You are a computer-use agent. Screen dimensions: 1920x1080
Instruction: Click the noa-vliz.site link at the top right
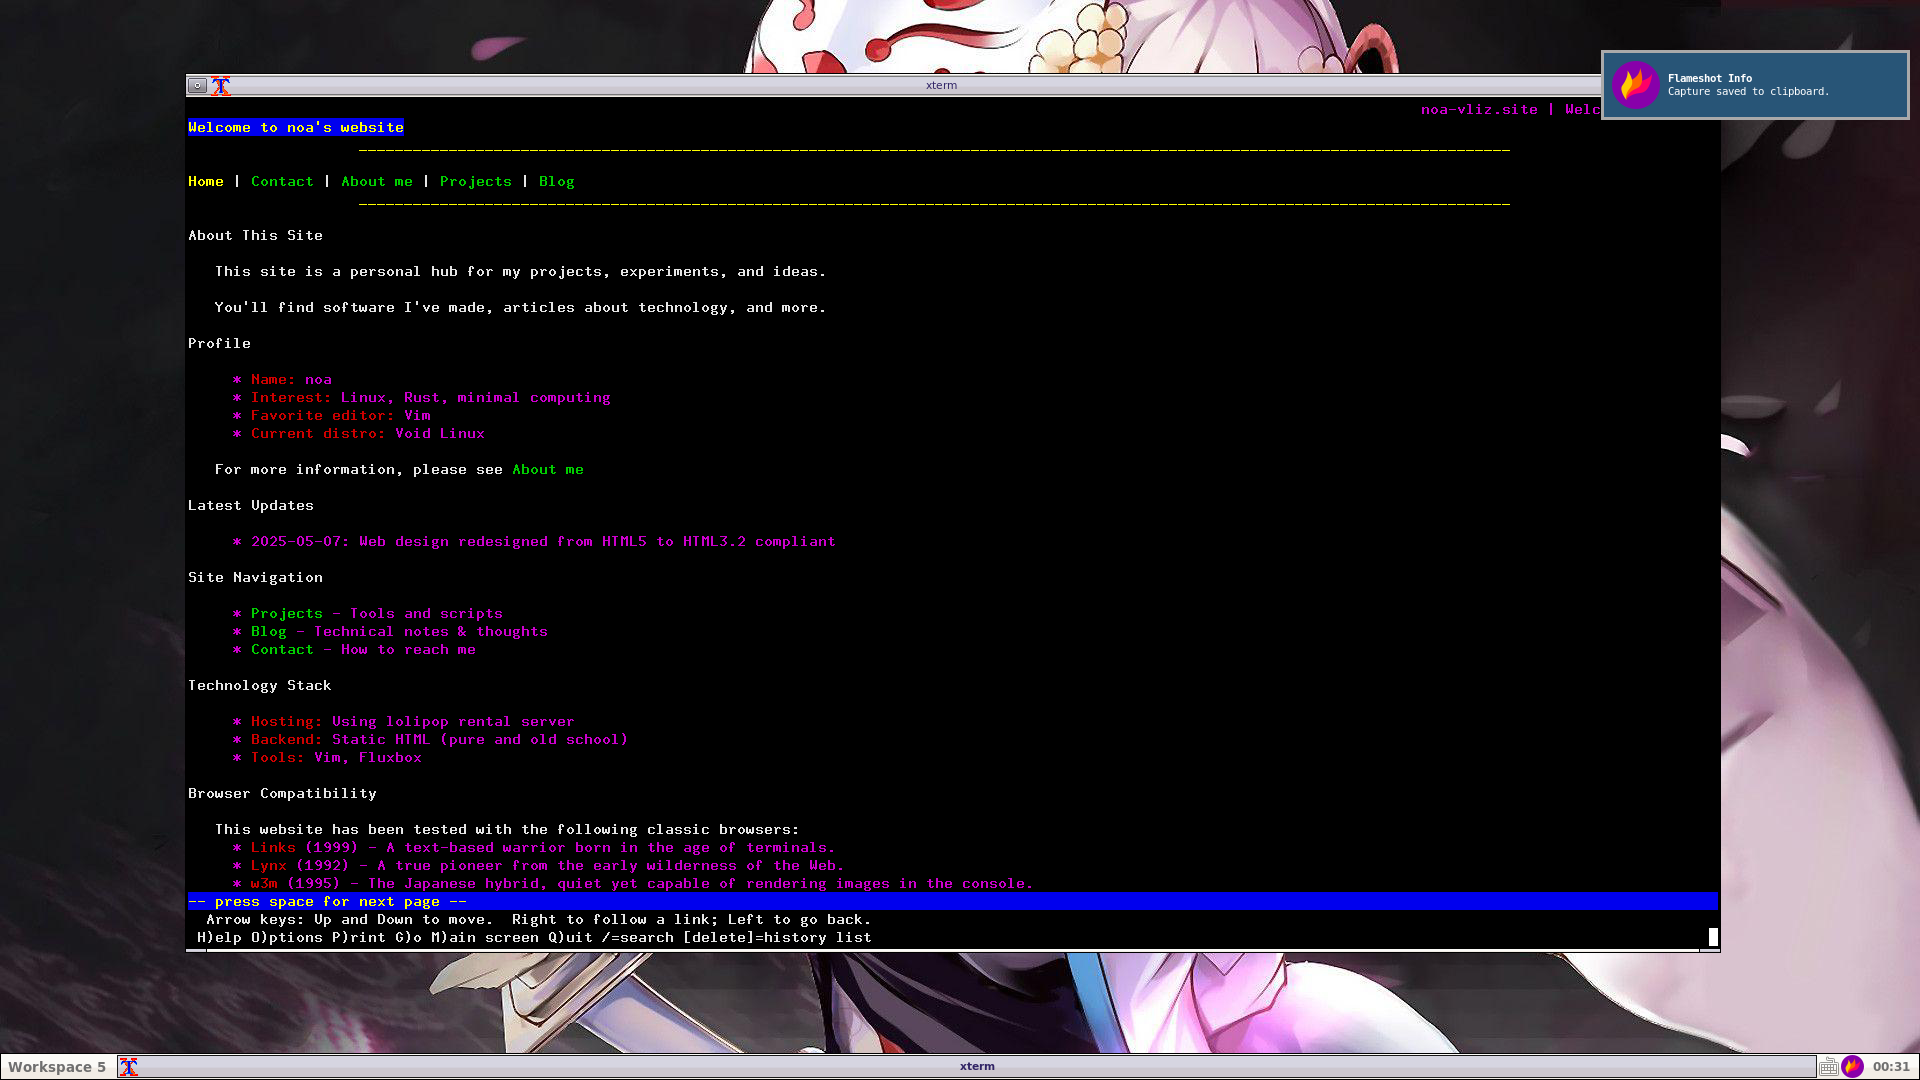tap(1479, 109)
